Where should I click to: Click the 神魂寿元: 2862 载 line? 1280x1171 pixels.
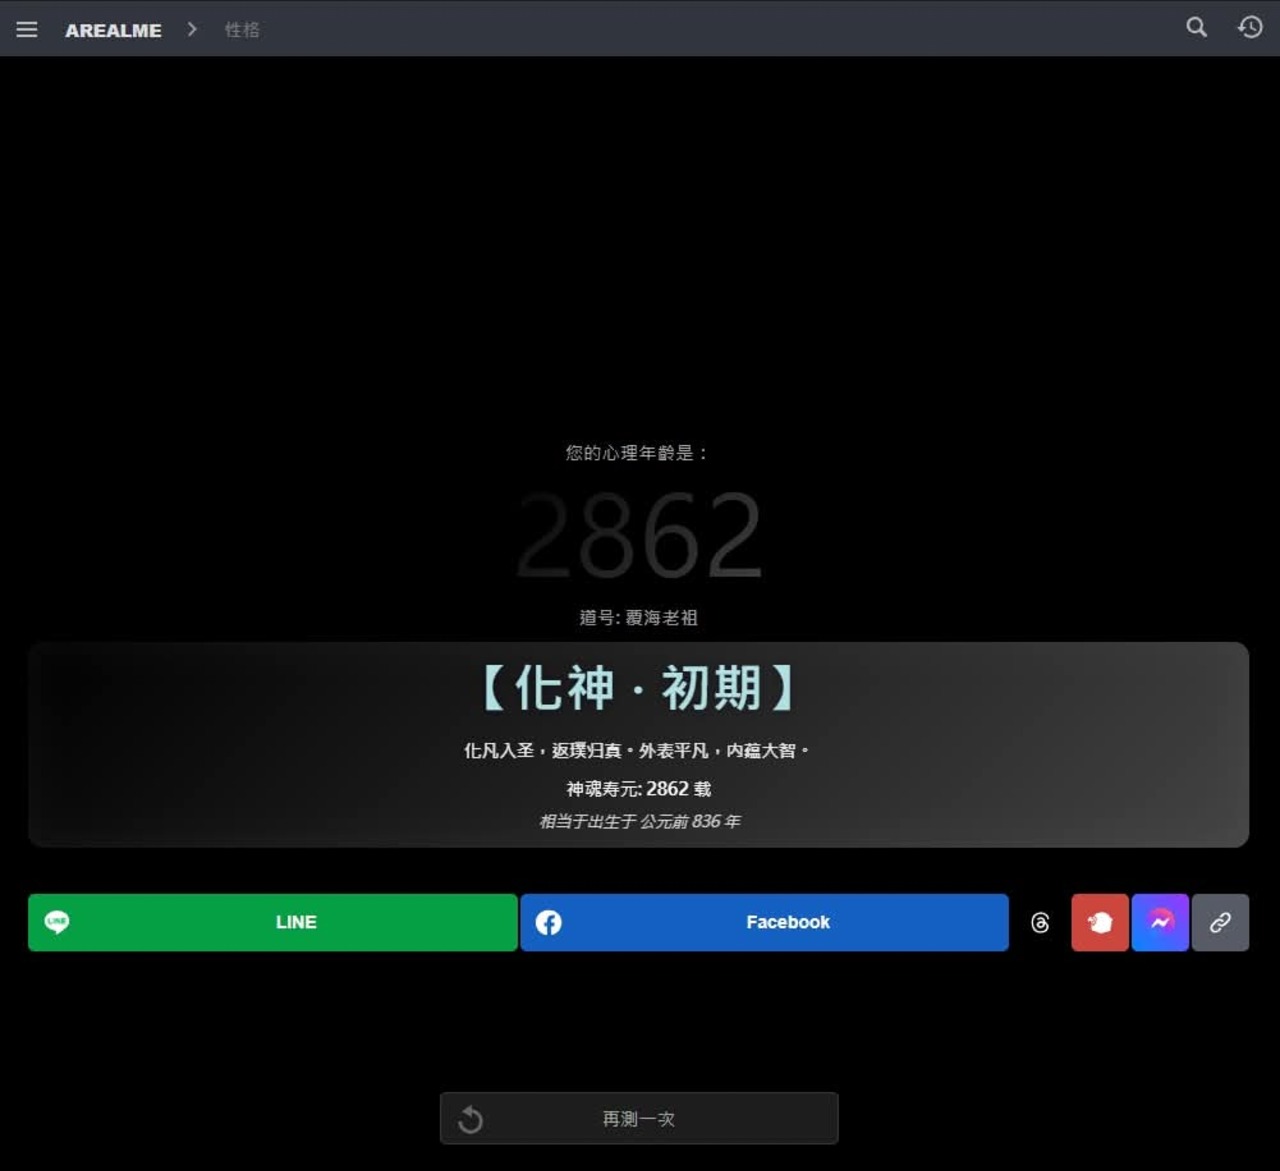tap(638, 789)
